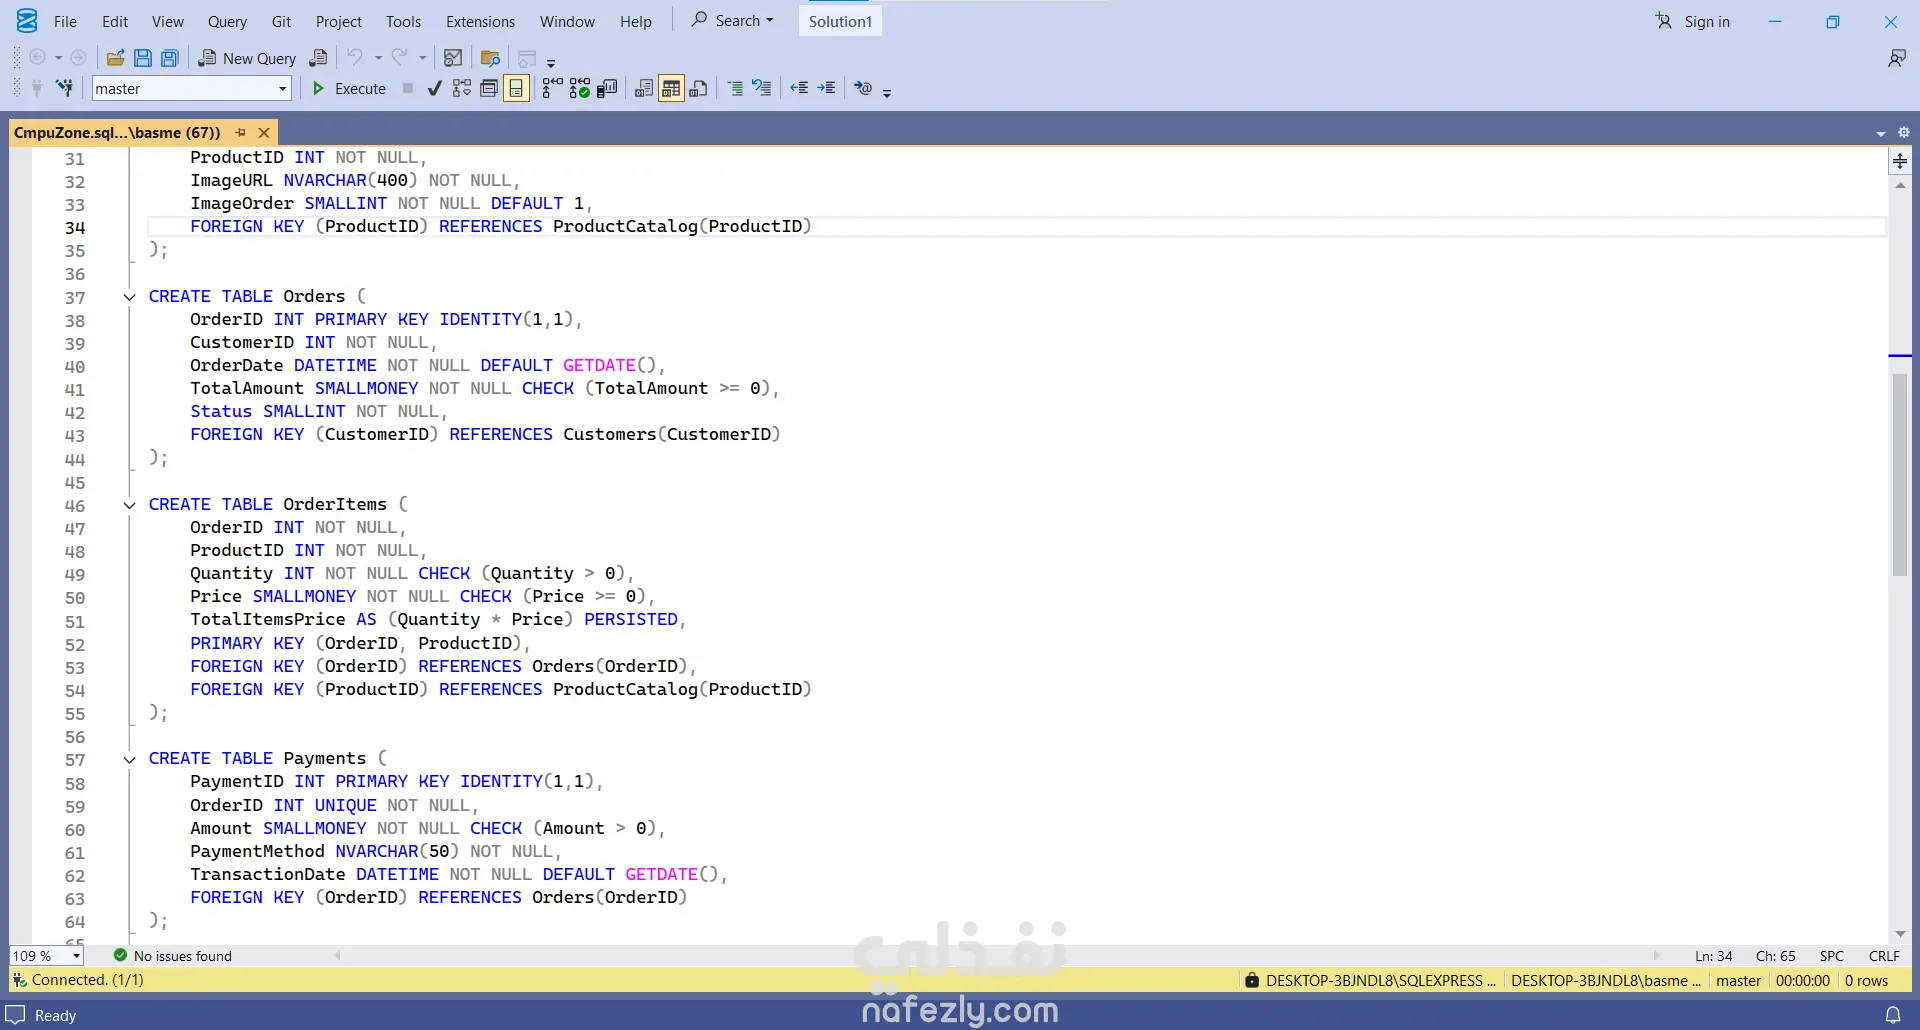The width and height of the screenshot is (1920, 1030).
Task: Click the New Query button
Action: click(247, 58)
